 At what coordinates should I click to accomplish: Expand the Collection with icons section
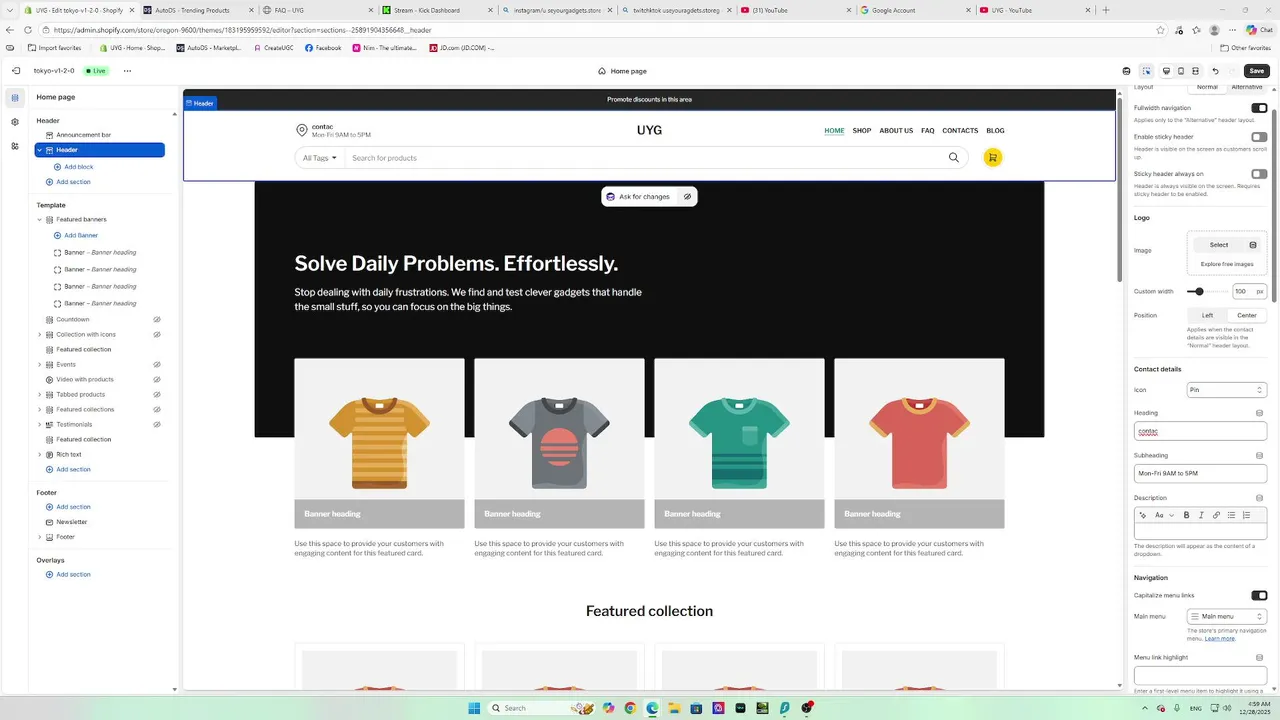pyautogui.click(x=40, y=334)
